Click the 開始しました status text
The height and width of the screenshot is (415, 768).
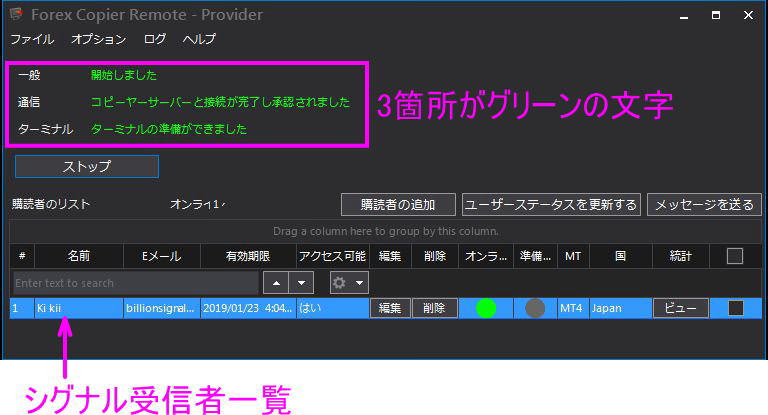point(124,75)
